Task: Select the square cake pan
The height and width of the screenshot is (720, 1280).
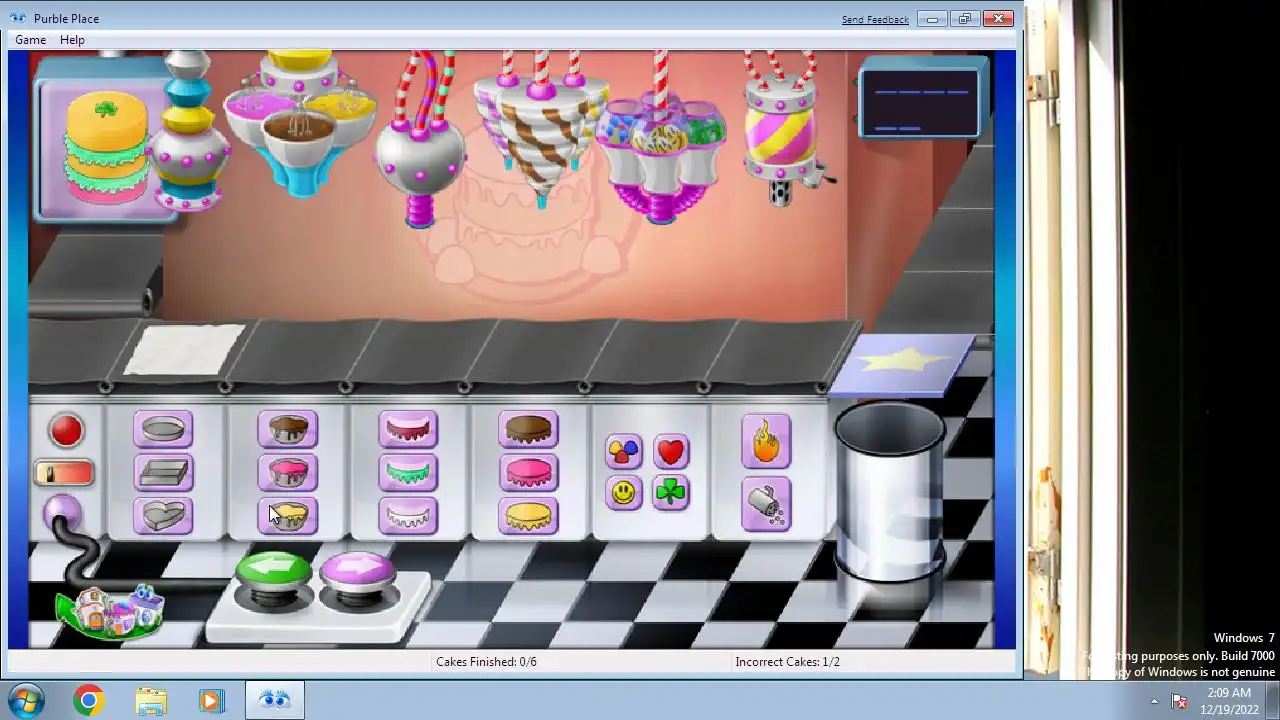Action: click(x=163, y=473)
